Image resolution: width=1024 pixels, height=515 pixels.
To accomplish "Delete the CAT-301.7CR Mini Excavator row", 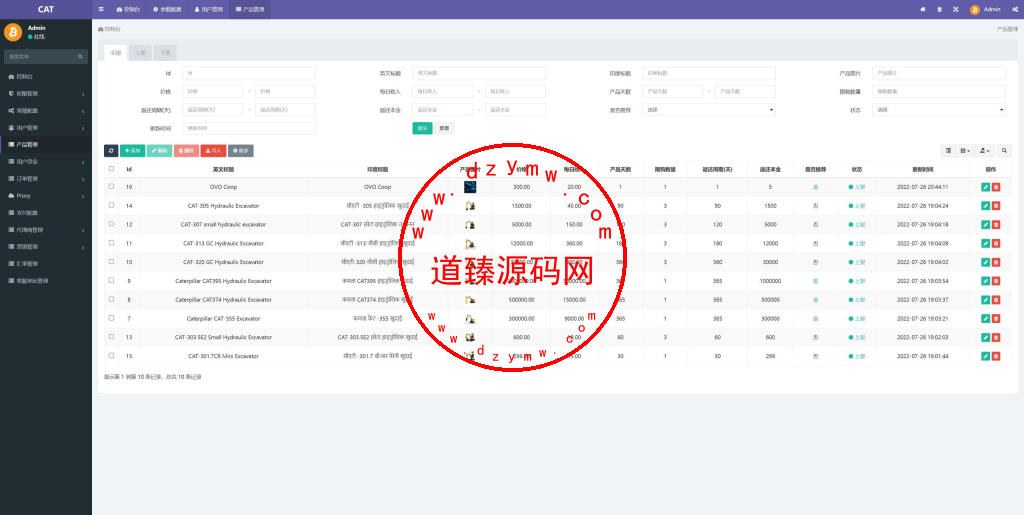I will click(x=996, y=356).
